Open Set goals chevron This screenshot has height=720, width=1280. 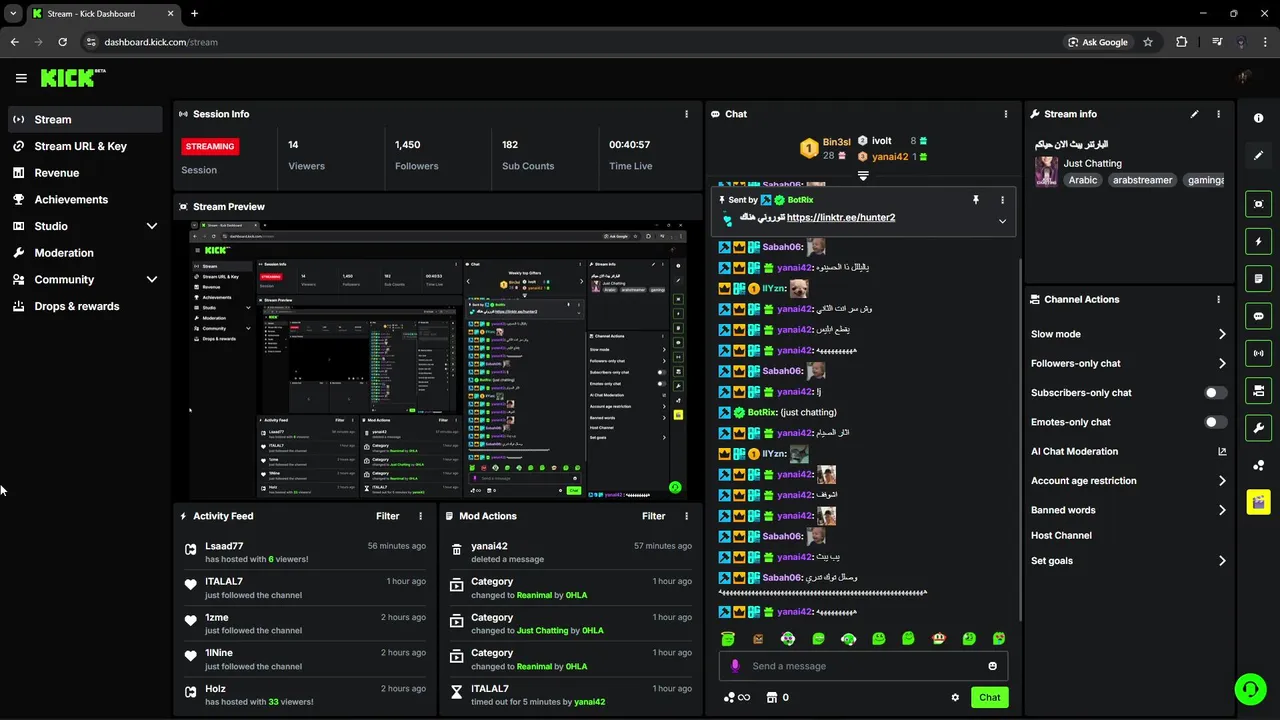click(1222, 561)
